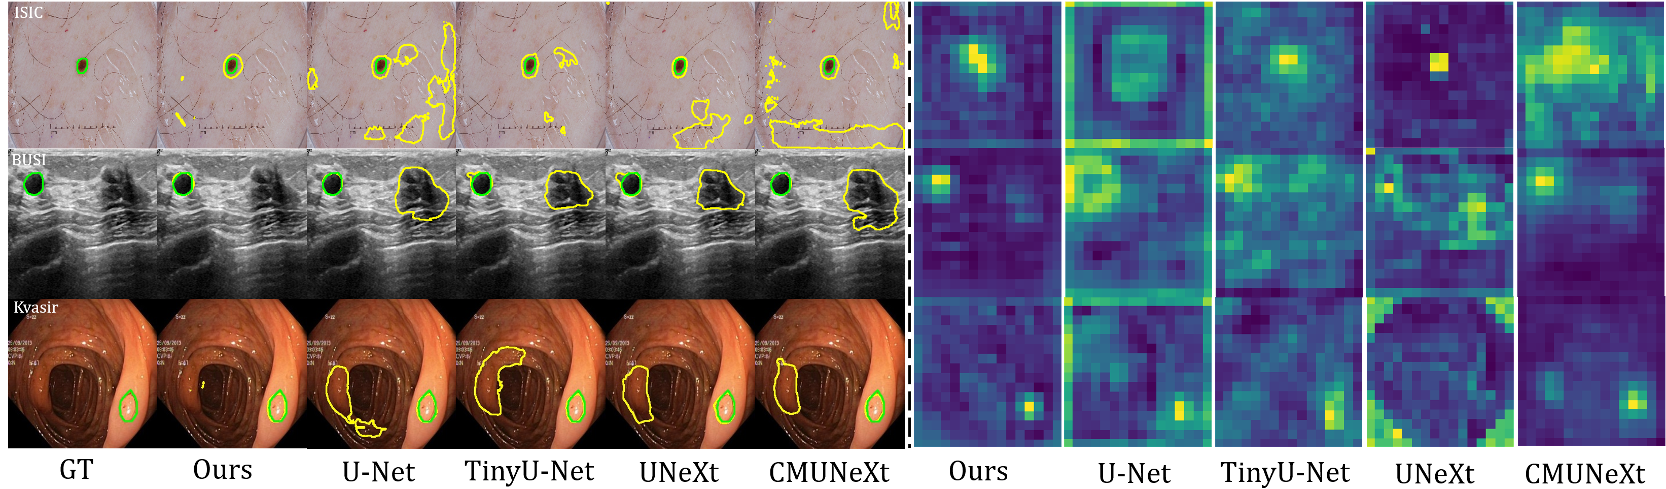Click the 'Ours' caption under the segmentation columns
Viewport: 1666px width, 489px height.
pyautogui.click(x=222, y=469)
